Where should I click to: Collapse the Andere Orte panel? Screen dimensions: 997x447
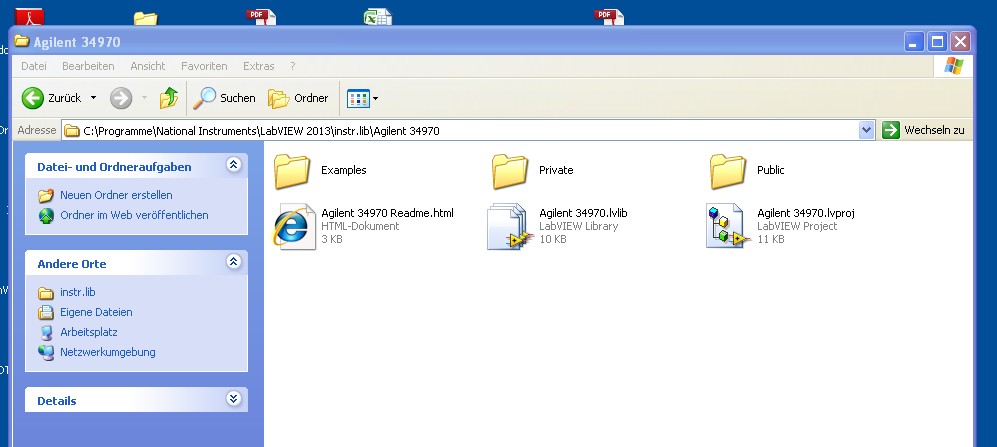pyautogui.click(x=233, y=262)
